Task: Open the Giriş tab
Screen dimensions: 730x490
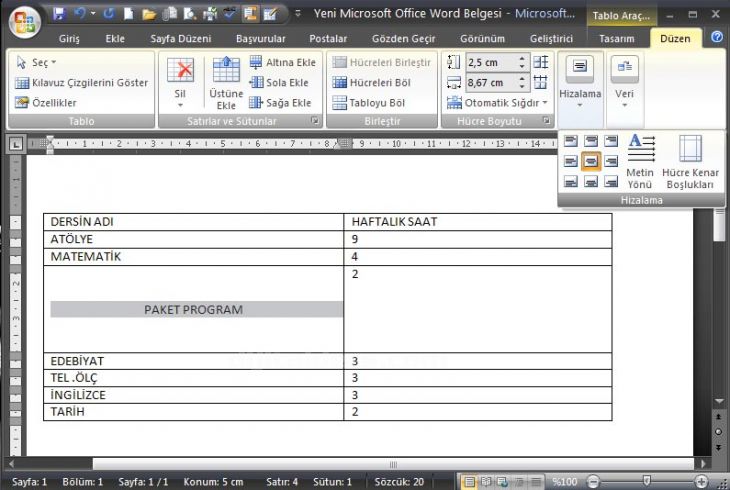Action: tap(69, 39)
